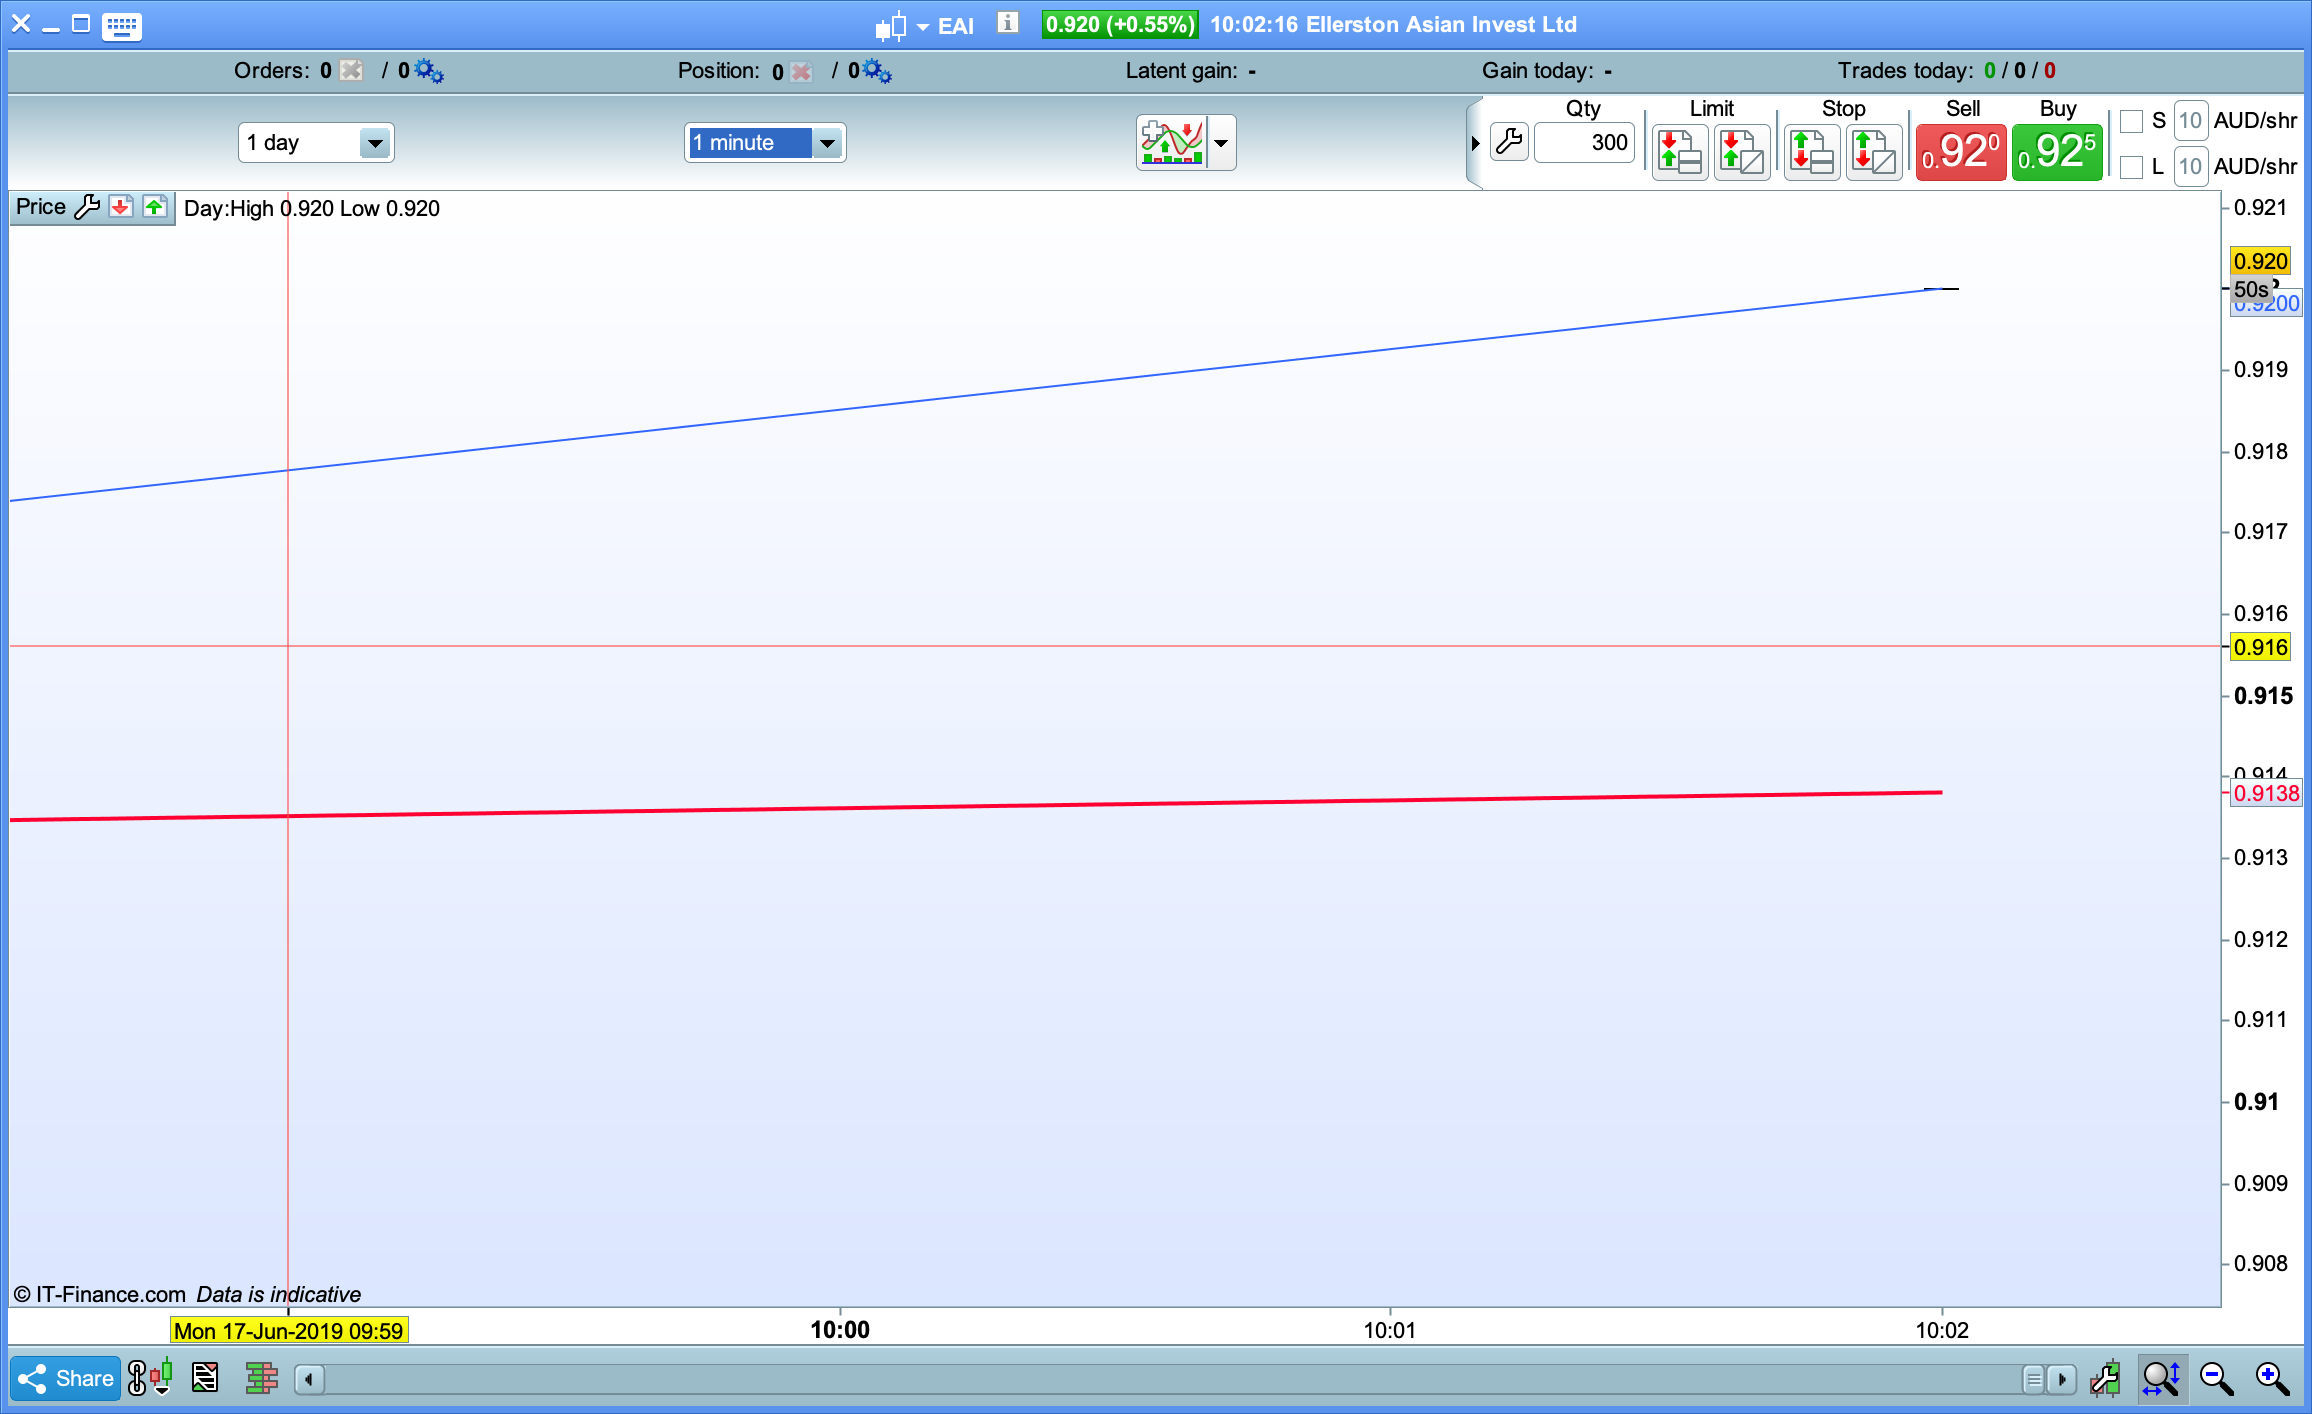This screenshot has width=2312, height=1414.
Task: Expand the indicators dropdown arrow
Action: [1221, 143]
